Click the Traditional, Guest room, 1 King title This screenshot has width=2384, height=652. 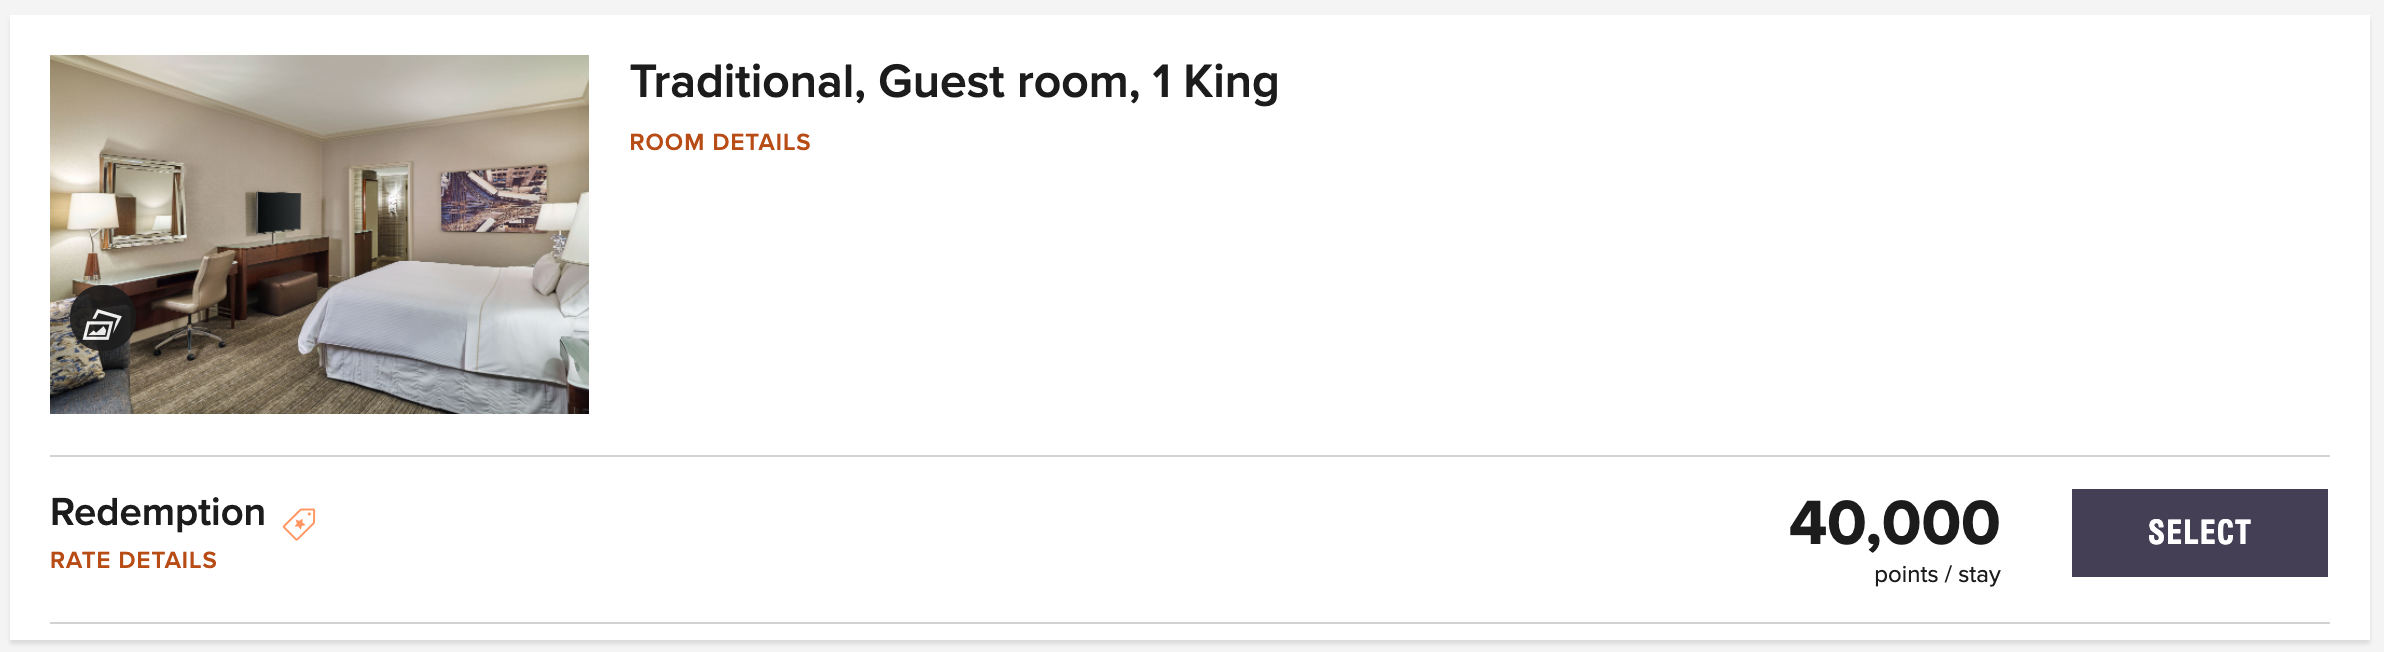click(x=953, y=82)
